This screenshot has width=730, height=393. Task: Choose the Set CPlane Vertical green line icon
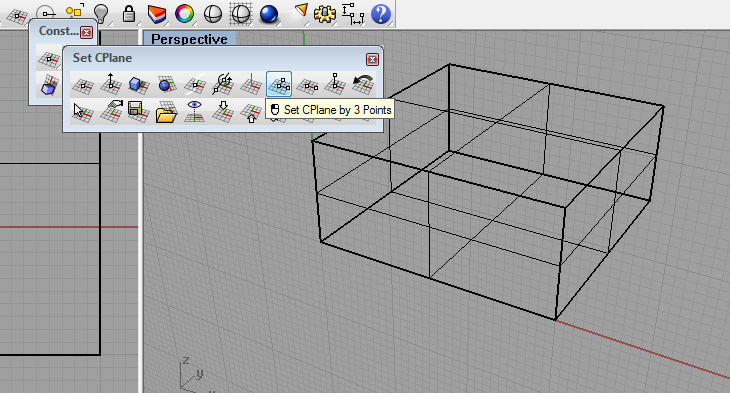[250, 84]
